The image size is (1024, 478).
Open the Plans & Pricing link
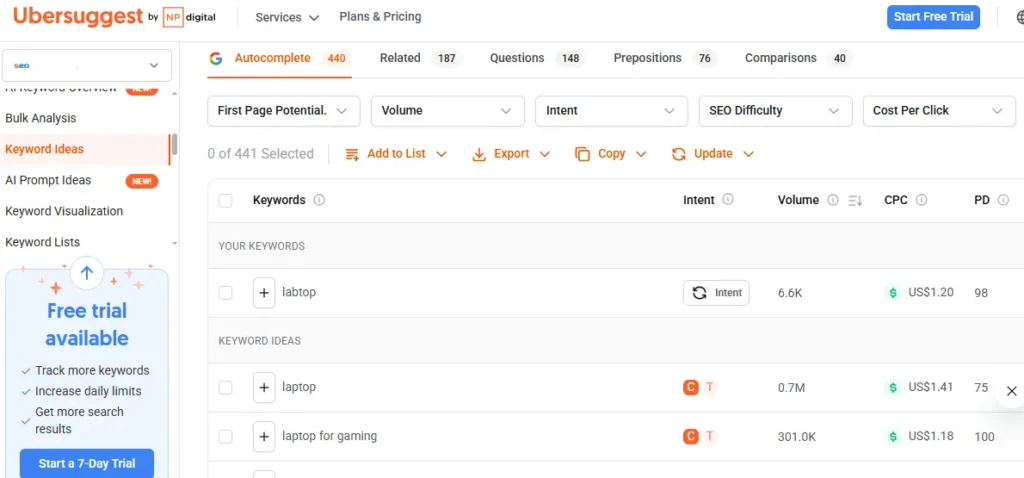coord(380,17)
